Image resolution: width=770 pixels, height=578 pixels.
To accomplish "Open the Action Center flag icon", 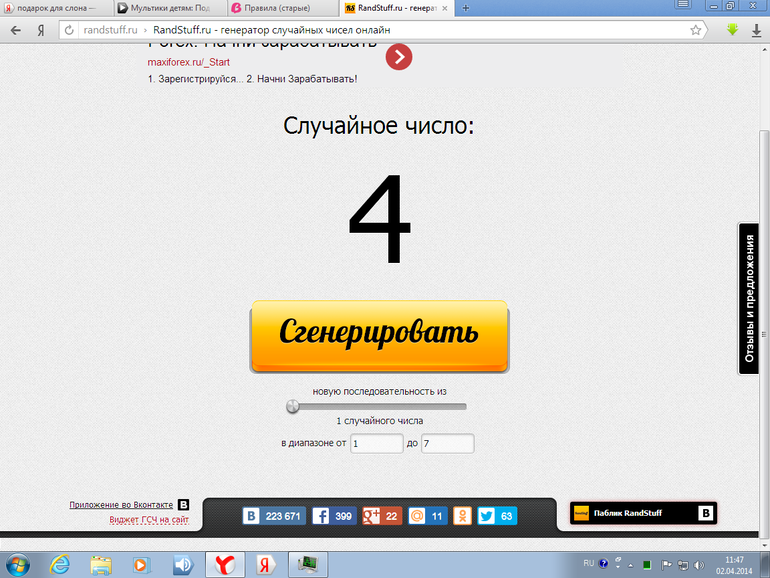I will pyautogui.click(x=666, y=565).
